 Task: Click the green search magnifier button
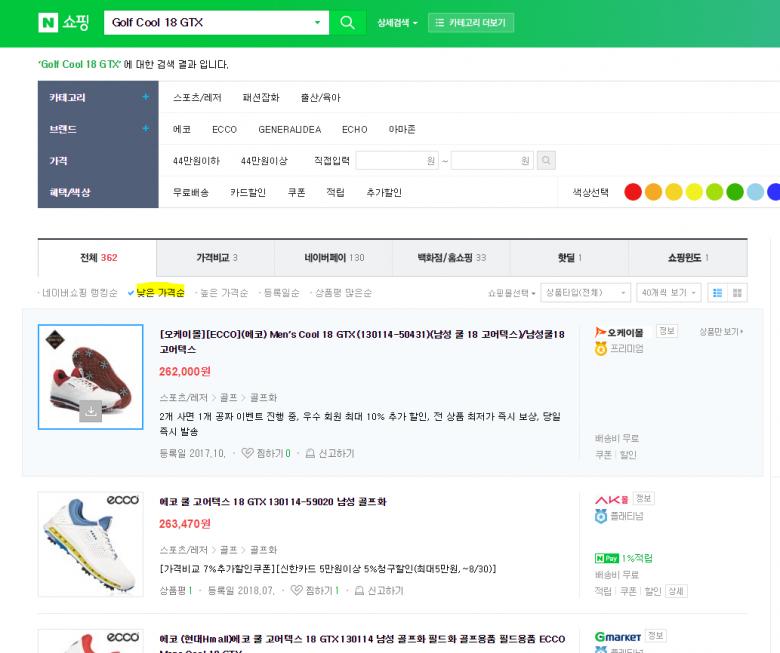point(347,22)
